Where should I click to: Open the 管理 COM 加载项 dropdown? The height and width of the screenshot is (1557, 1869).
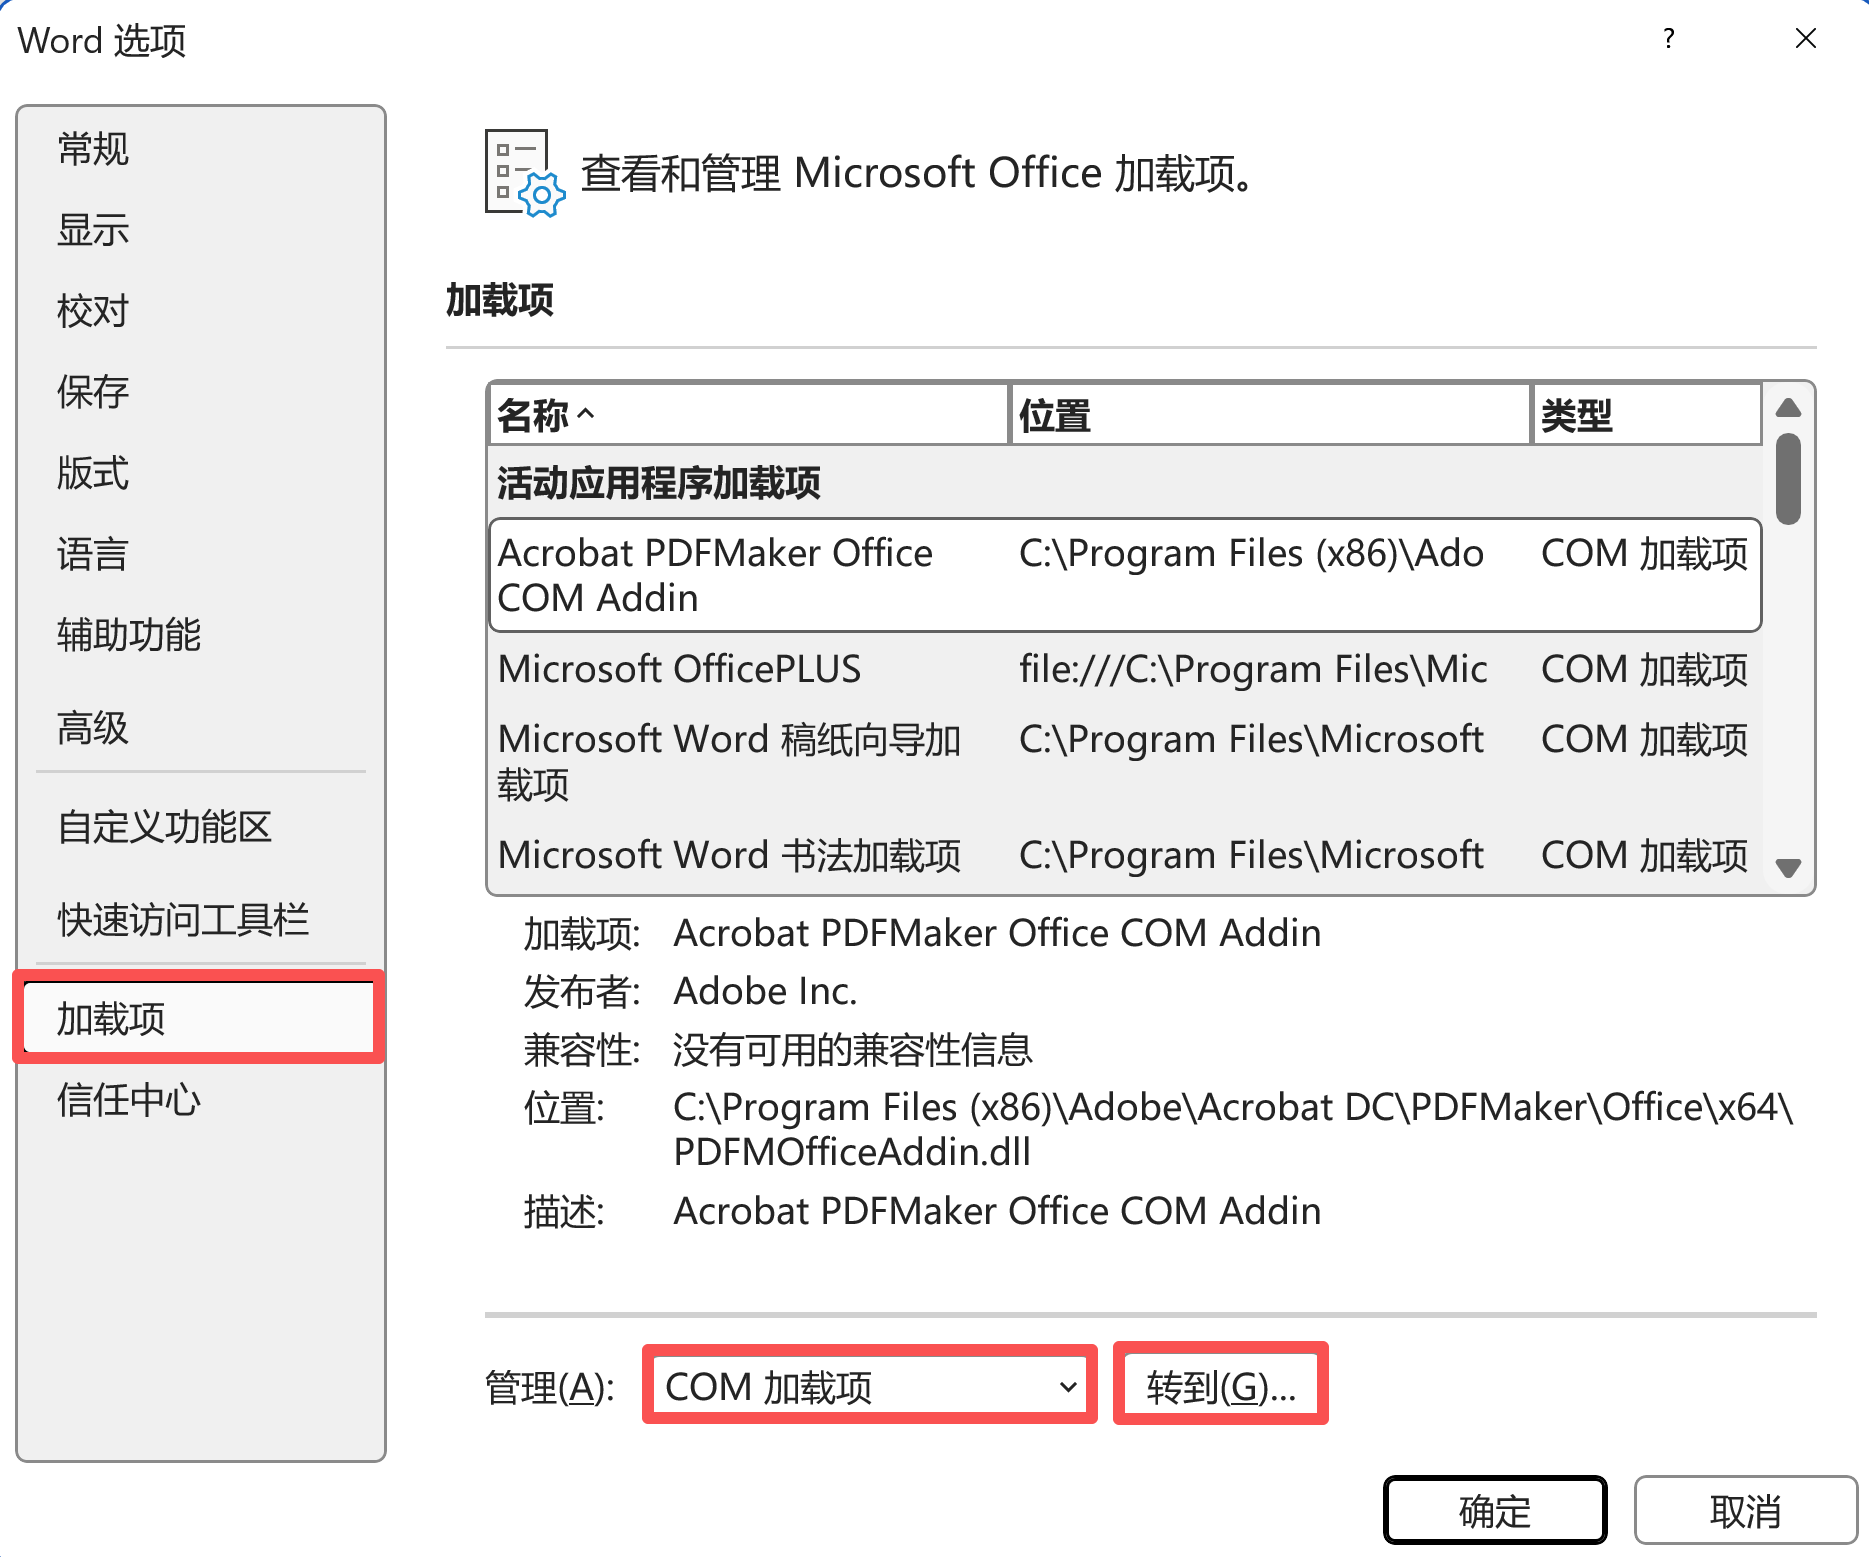tap(869, 1386)
